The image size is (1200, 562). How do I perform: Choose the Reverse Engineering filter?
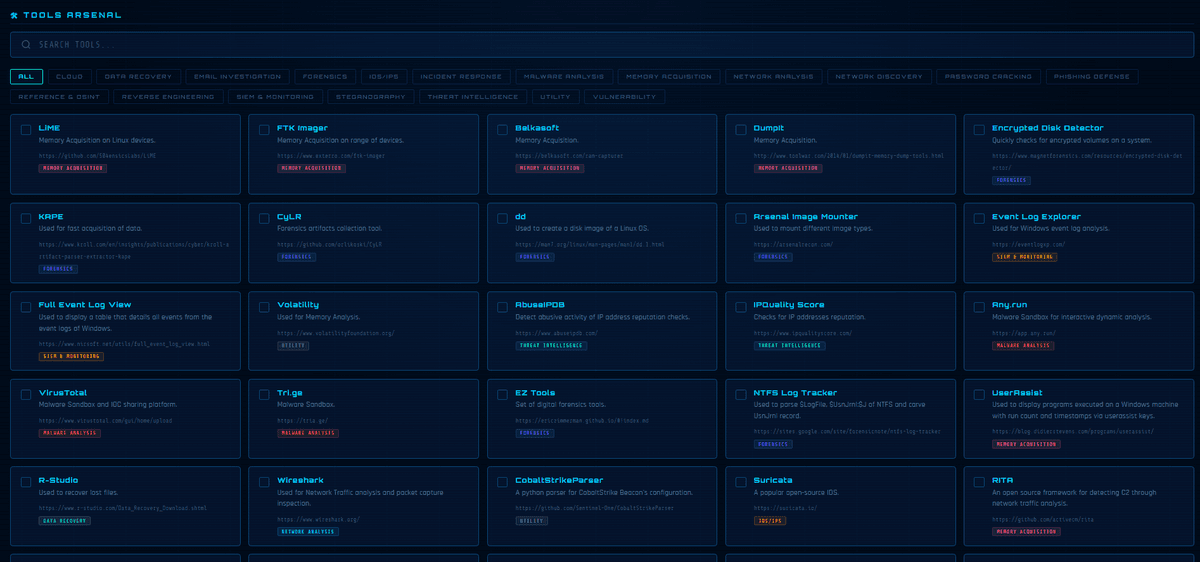(168, 97)
